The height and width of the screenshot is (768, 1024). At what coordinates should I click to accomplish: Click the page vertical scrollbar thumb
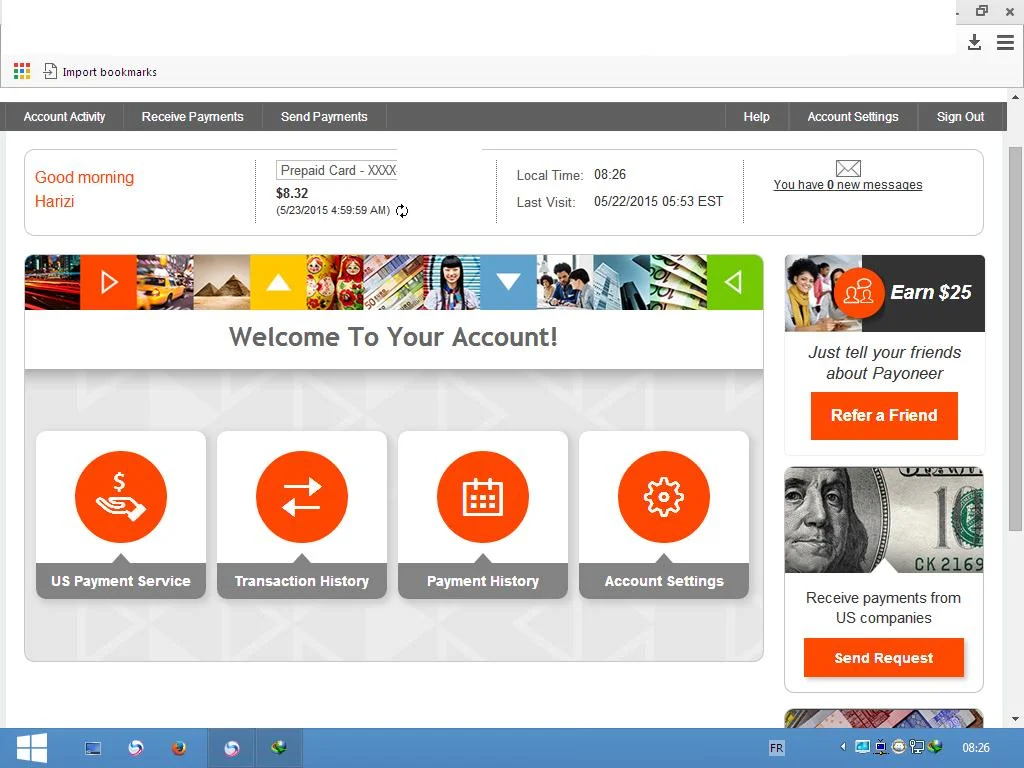[x=1015, y=338]
